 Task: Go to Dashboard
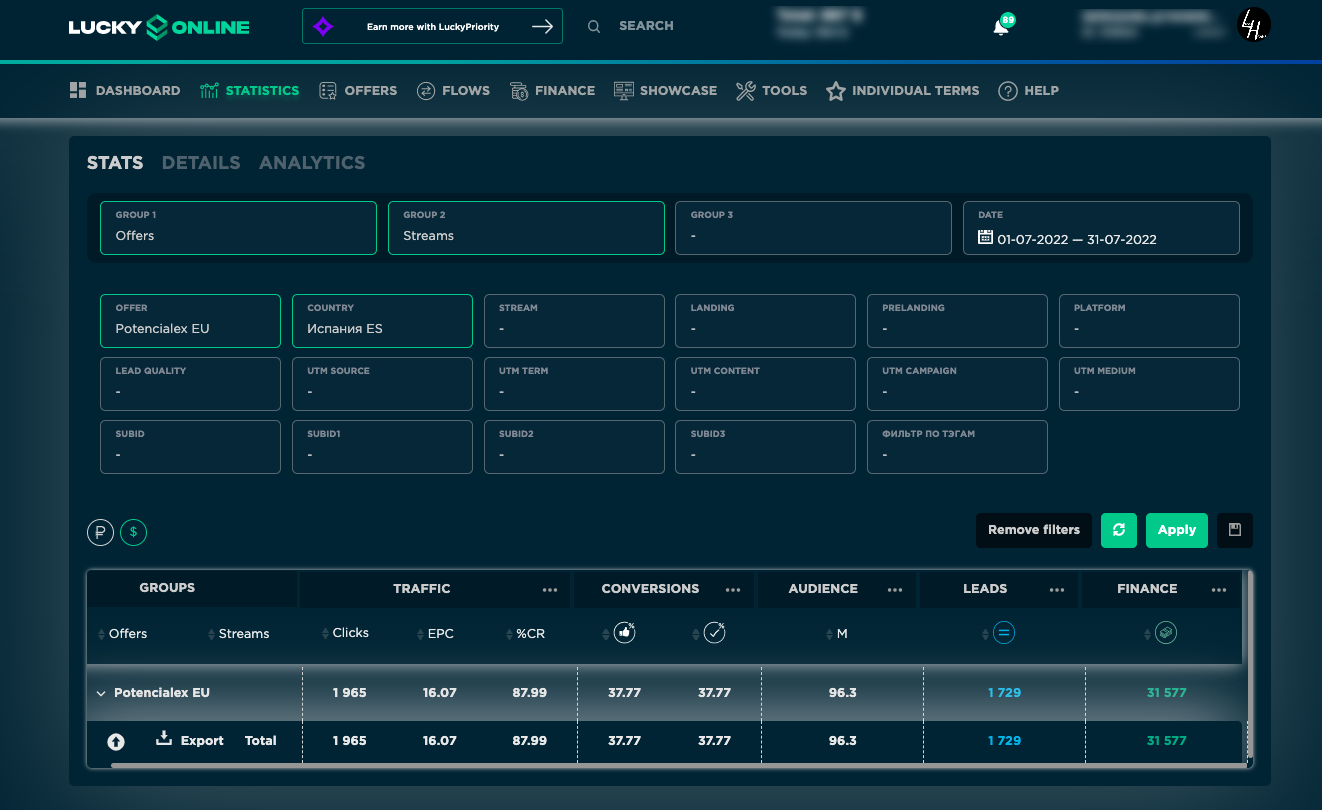point(125,91)
